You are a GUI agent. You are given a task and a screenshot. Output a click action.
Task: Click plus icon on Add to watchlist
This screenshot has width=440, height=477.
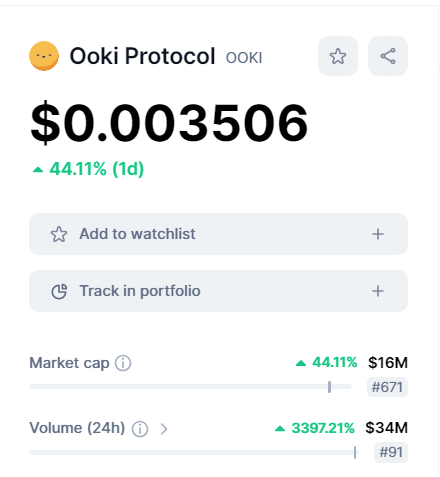point(378,234)
